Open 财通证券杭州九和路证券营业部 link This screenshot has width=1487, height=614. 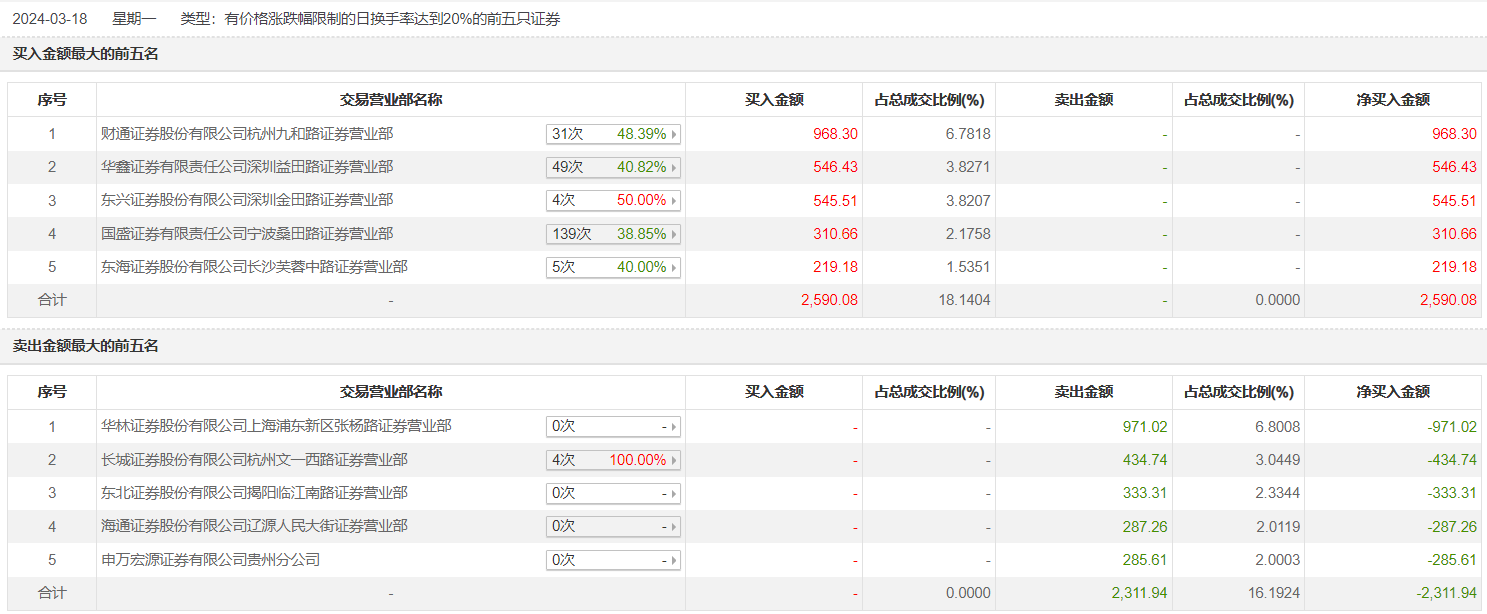pos(247,133)
